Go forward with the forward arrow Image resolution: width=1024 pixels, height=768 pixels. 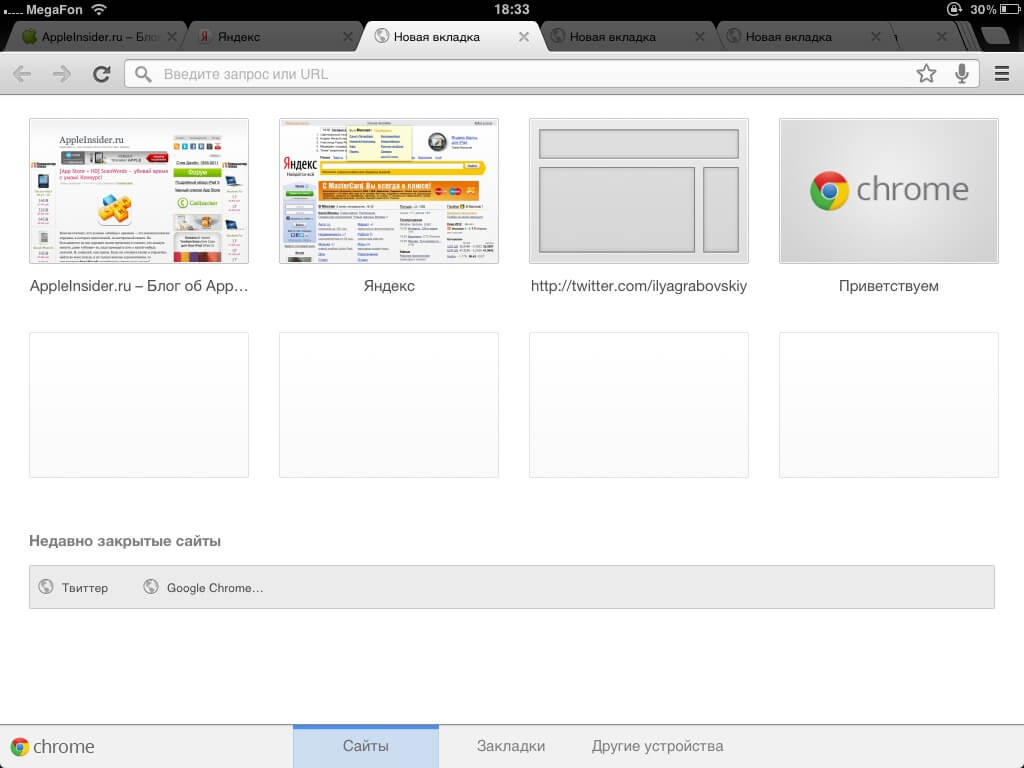tap(62, 74)
